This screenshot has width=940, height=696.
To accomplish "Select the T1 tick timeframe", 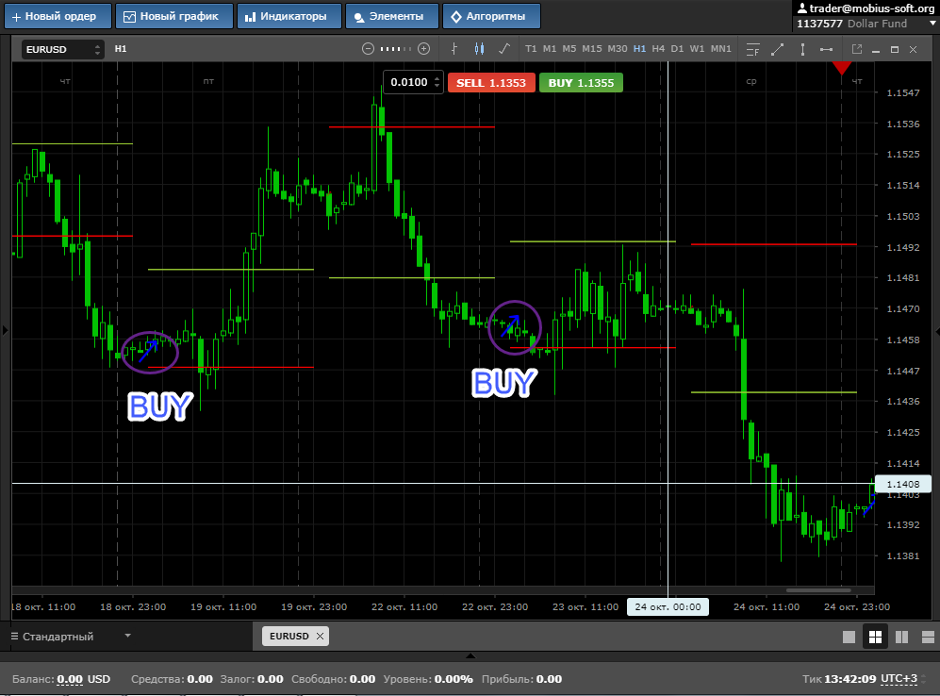I will click(531, 49).
